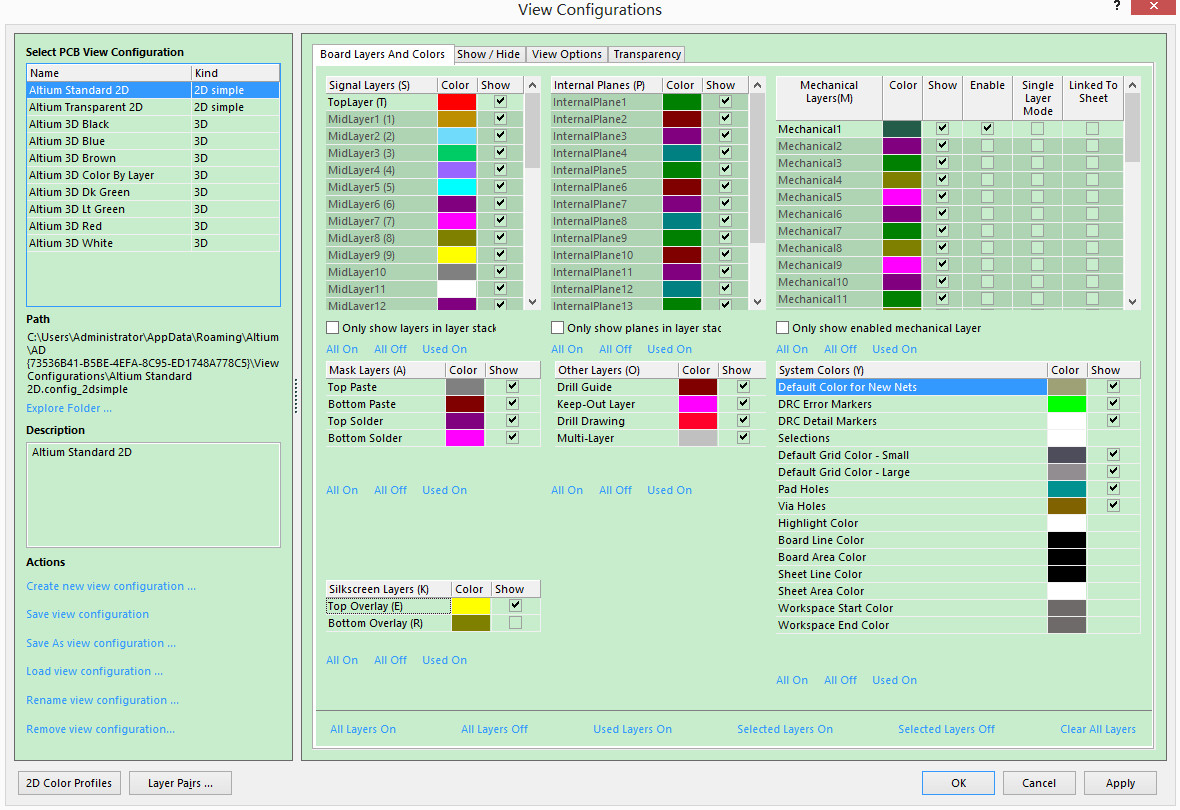Check Only show enabled mechanical Layer

783,327
